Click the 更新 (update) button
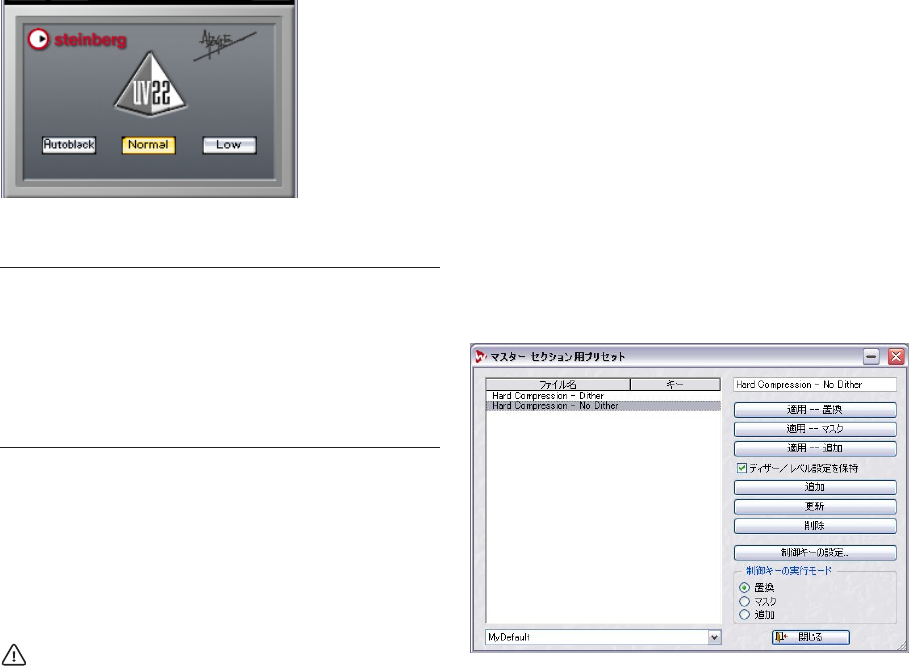 click(x=815, y=507)
